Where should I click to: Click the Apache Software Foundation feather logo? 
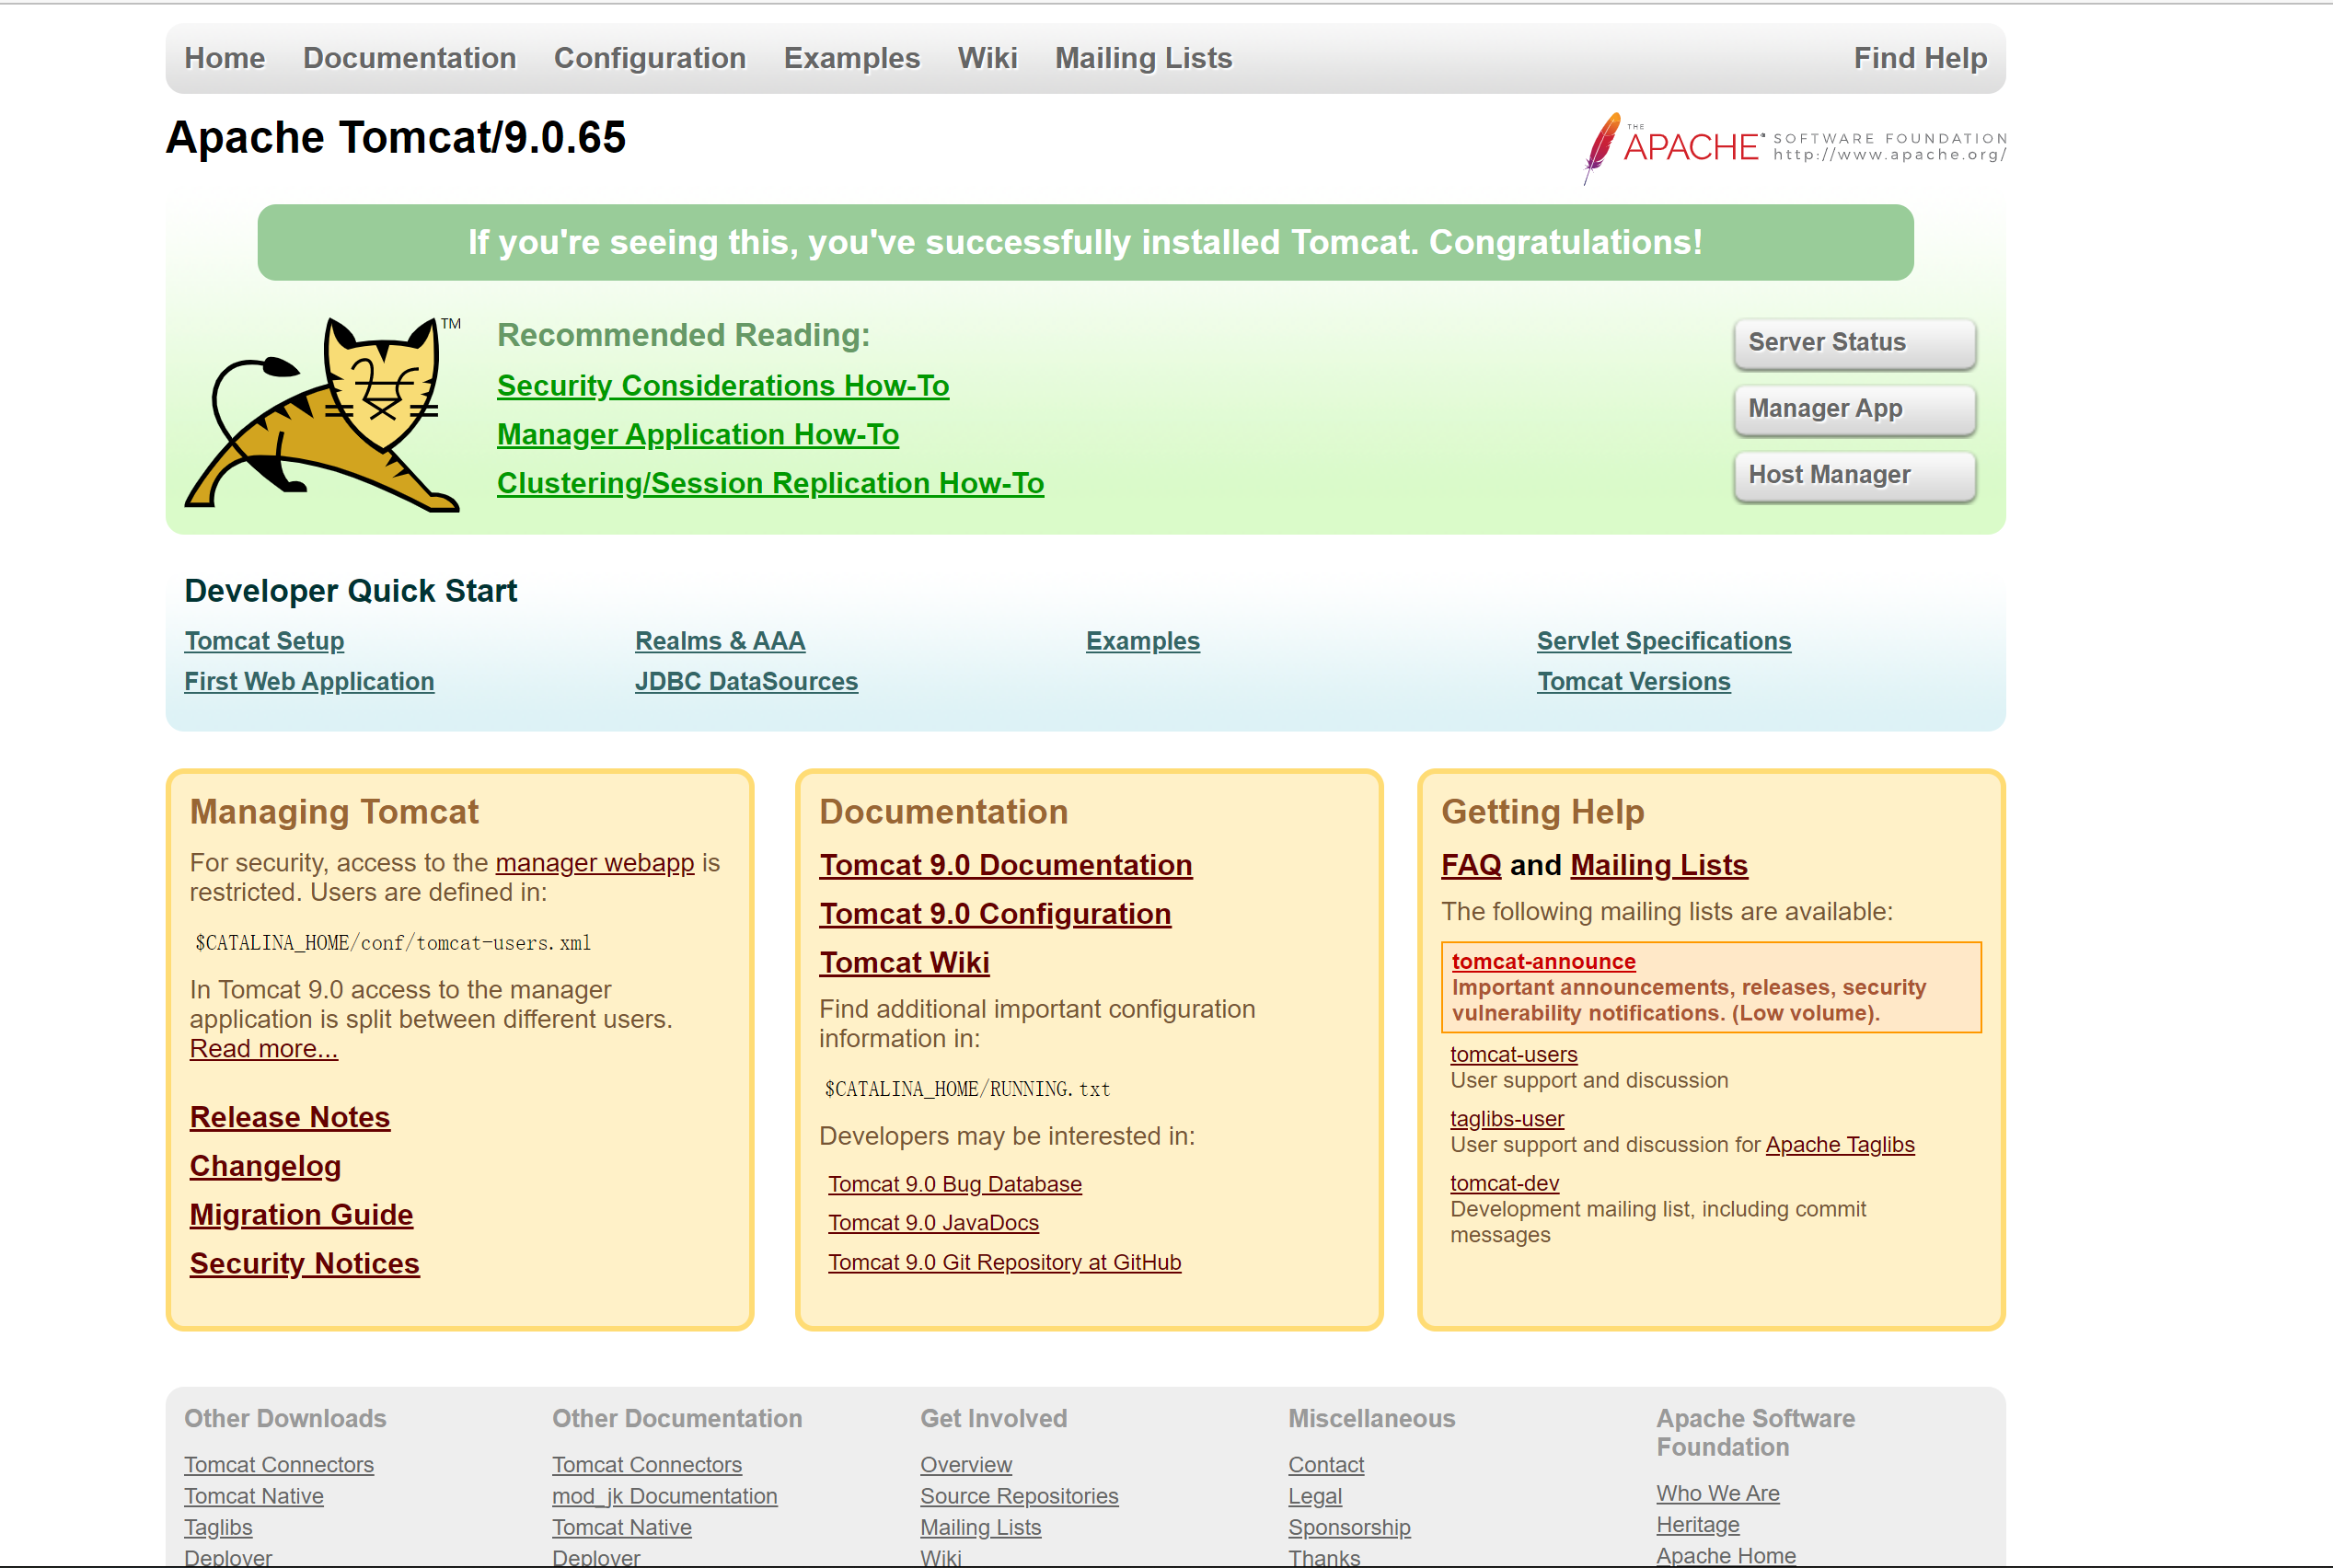[1795, 148]
